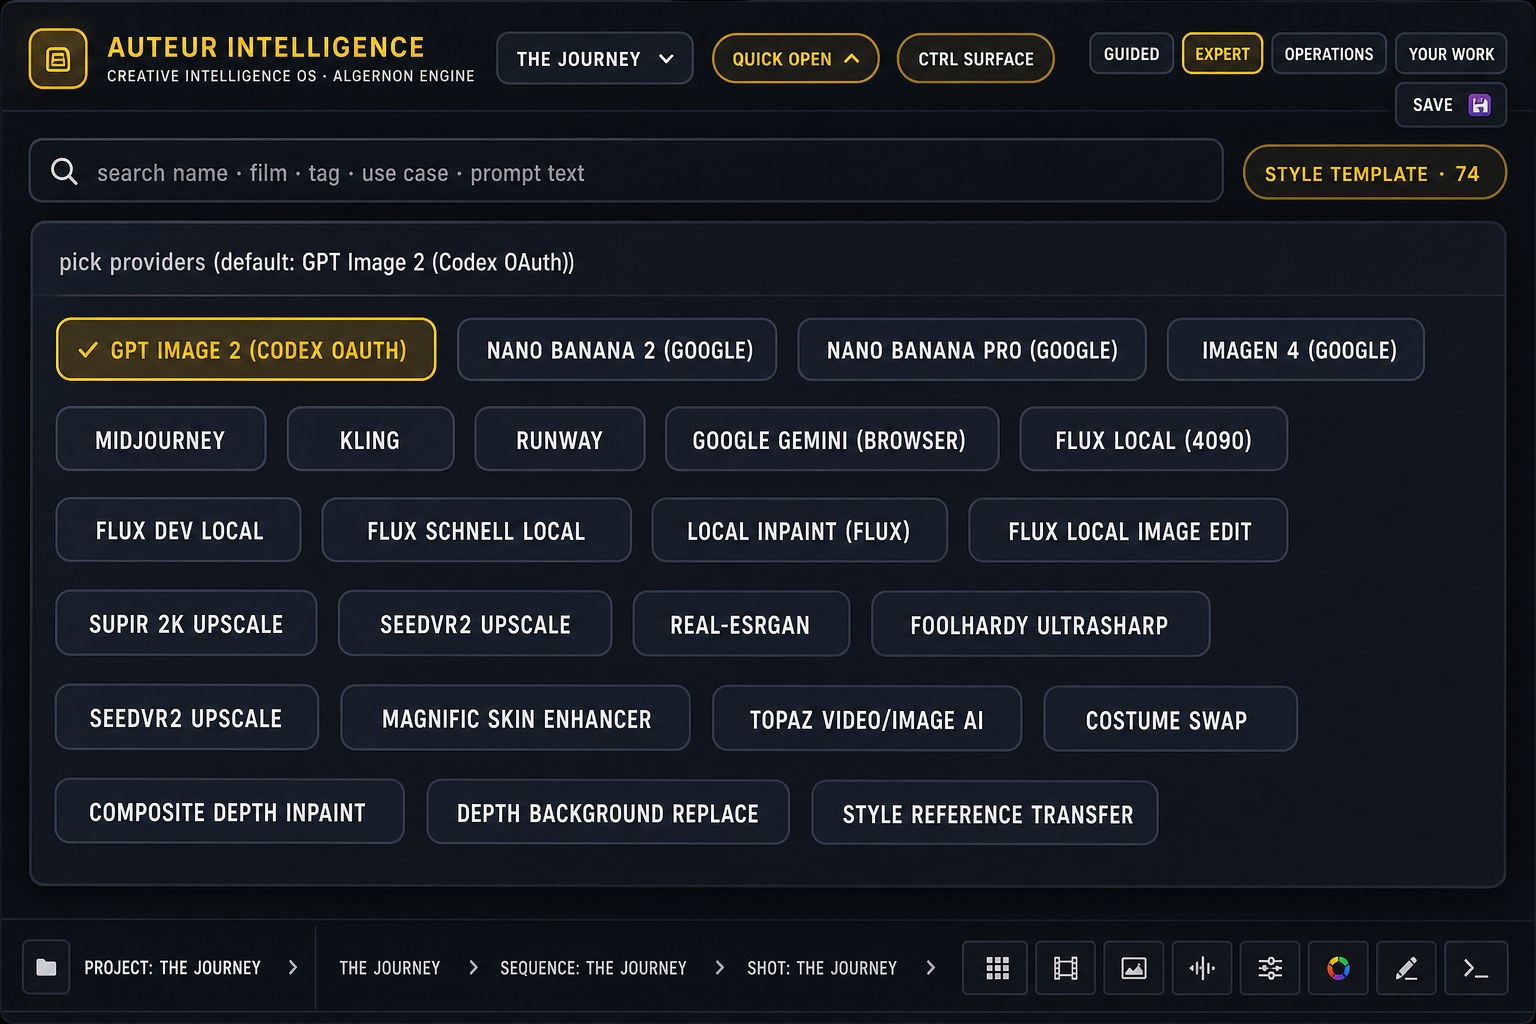Image resolution: width=1536 pixels, height=1024 pixels.
Task: Open the project folder icon in bottom bar
Action: coord(46,967)
